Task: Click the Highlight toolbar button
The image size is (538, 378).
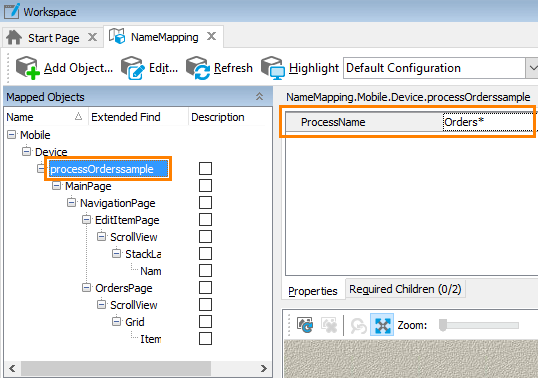Action: (300, 68)
